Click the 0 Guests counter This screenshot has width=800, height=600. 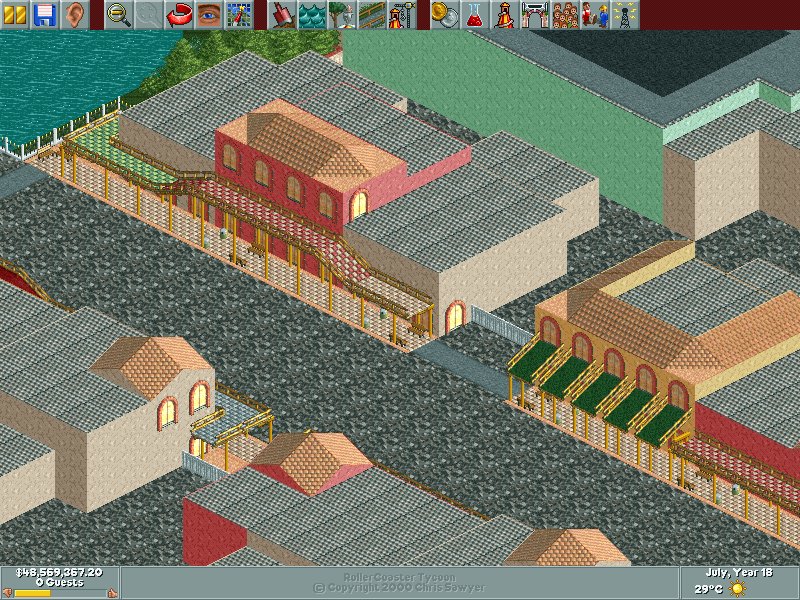(x=59, y=582)
